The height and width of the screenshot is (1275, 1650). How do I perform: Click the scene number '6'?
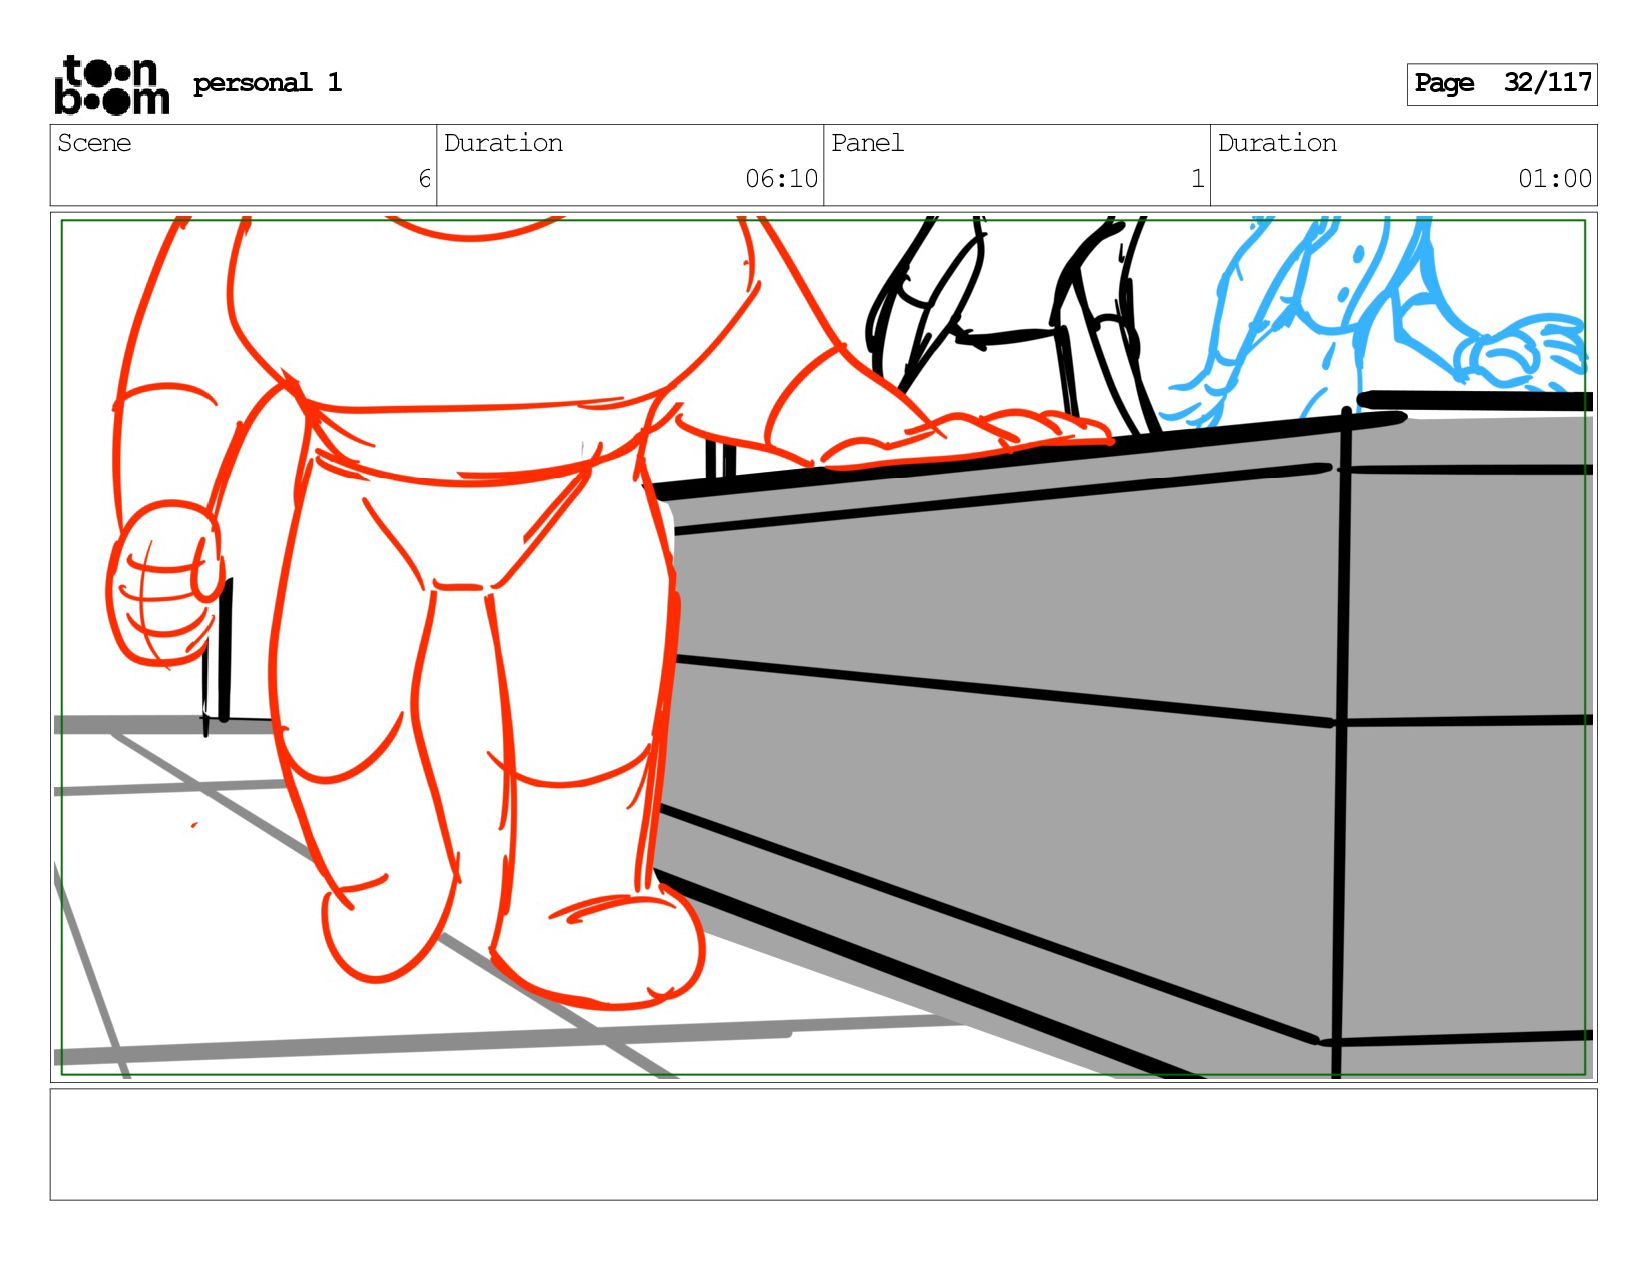click(424, 179)
